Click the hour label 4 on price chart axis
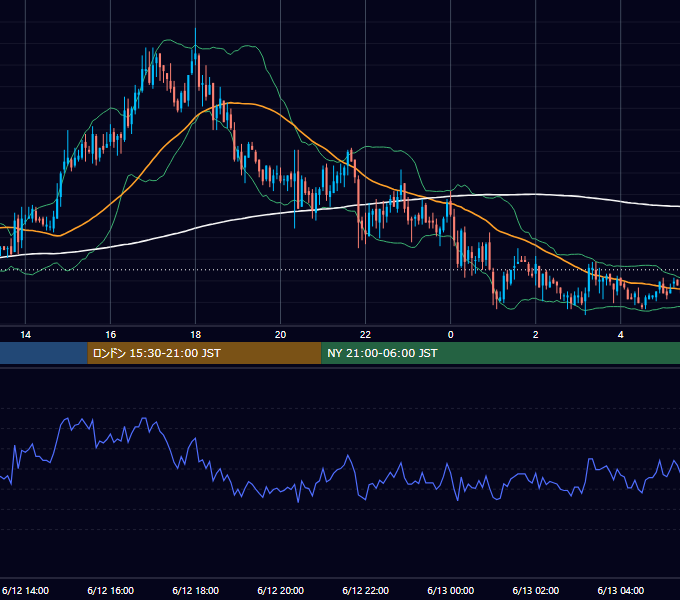 tap(621, 335)
